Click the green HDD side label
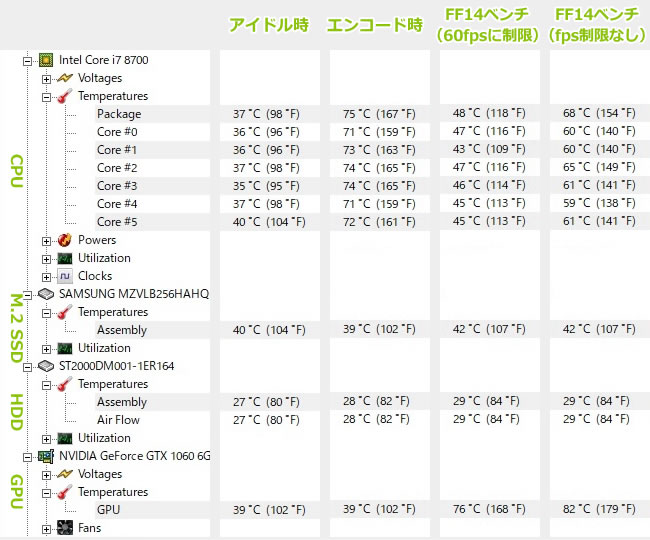Image resolution: width=650 pixels, height=540 pixels. point(17,412)
